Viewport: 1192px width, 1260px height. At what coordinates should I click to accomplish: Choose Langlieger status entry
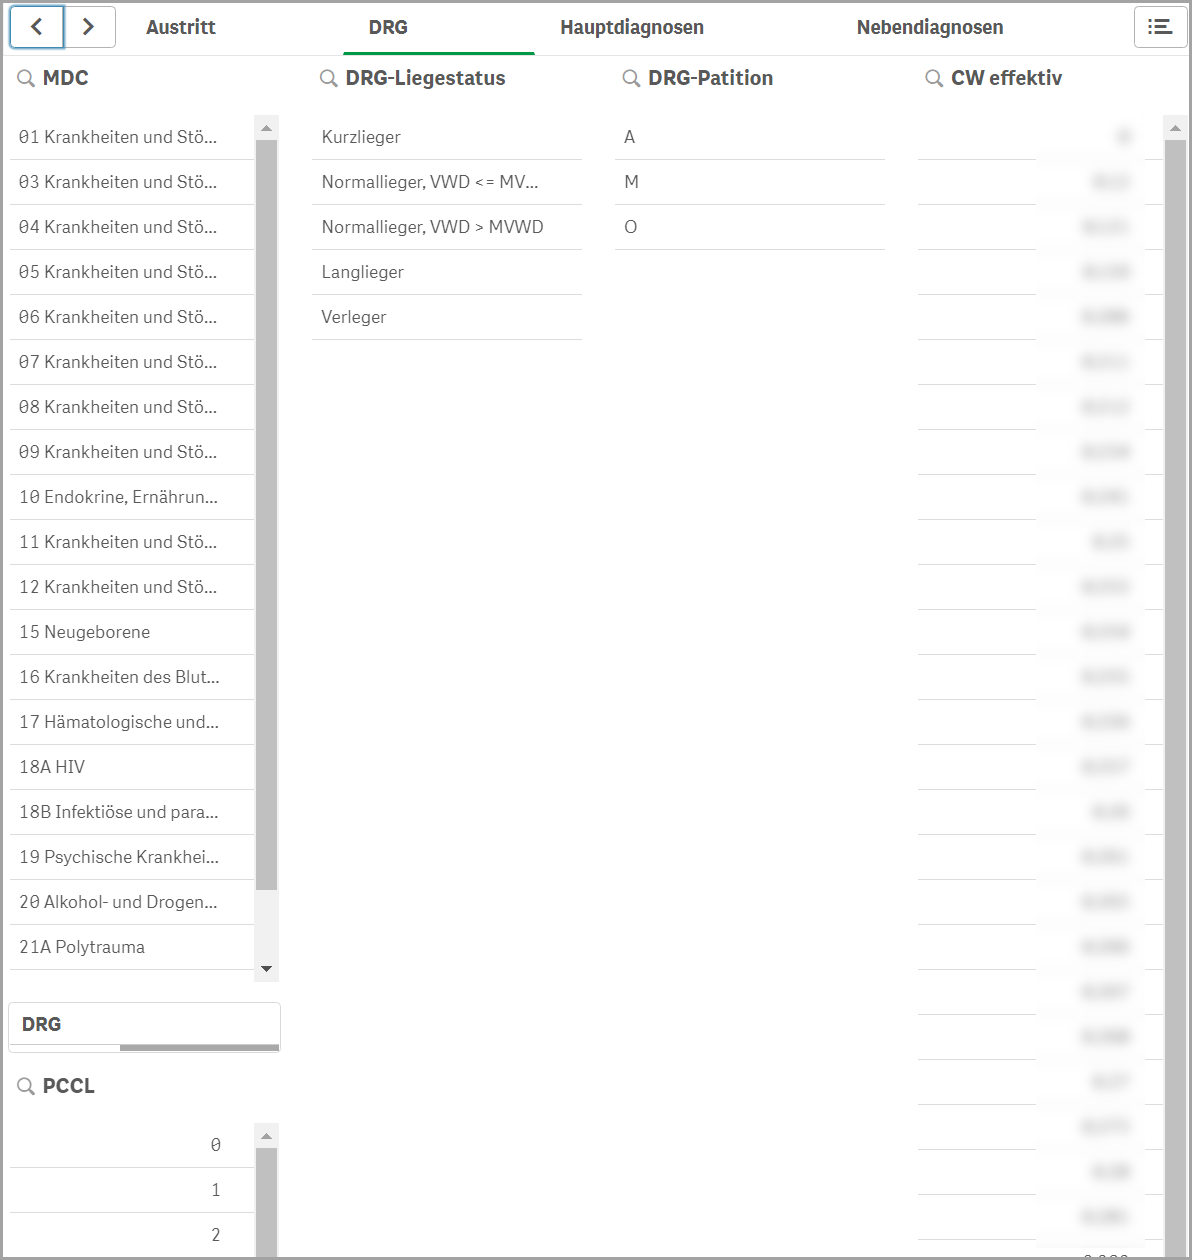[363, 272]
